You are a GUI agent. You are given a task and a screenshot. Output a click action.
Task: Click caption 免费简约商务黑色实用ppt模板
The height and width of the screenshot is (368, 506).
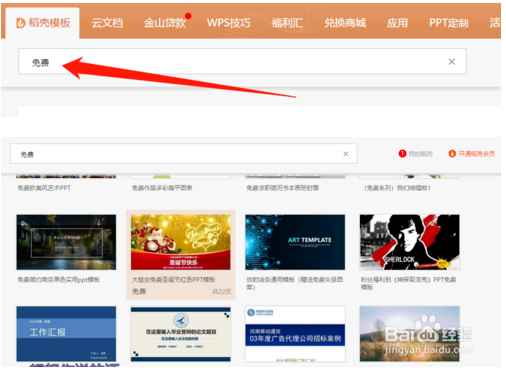[x=59, y=280]
